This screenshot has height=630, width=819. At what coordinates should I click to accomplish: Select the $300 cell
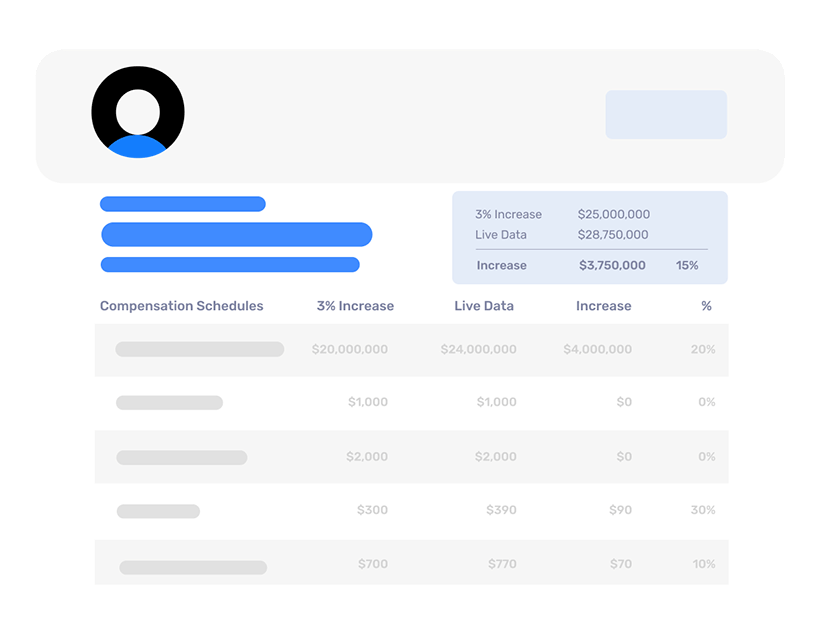click(x=372, y=510)
